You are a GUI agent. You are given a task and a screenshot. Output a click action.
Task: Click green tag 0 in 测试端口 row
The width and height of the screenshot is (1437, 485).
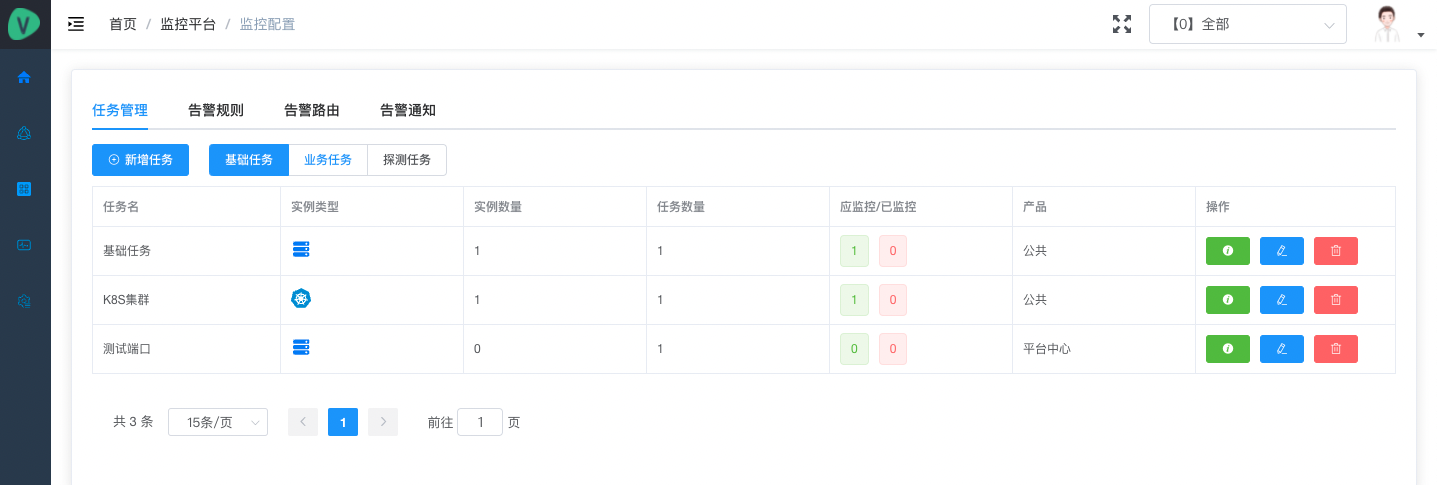pyautogui.click(x=854, y=349)
